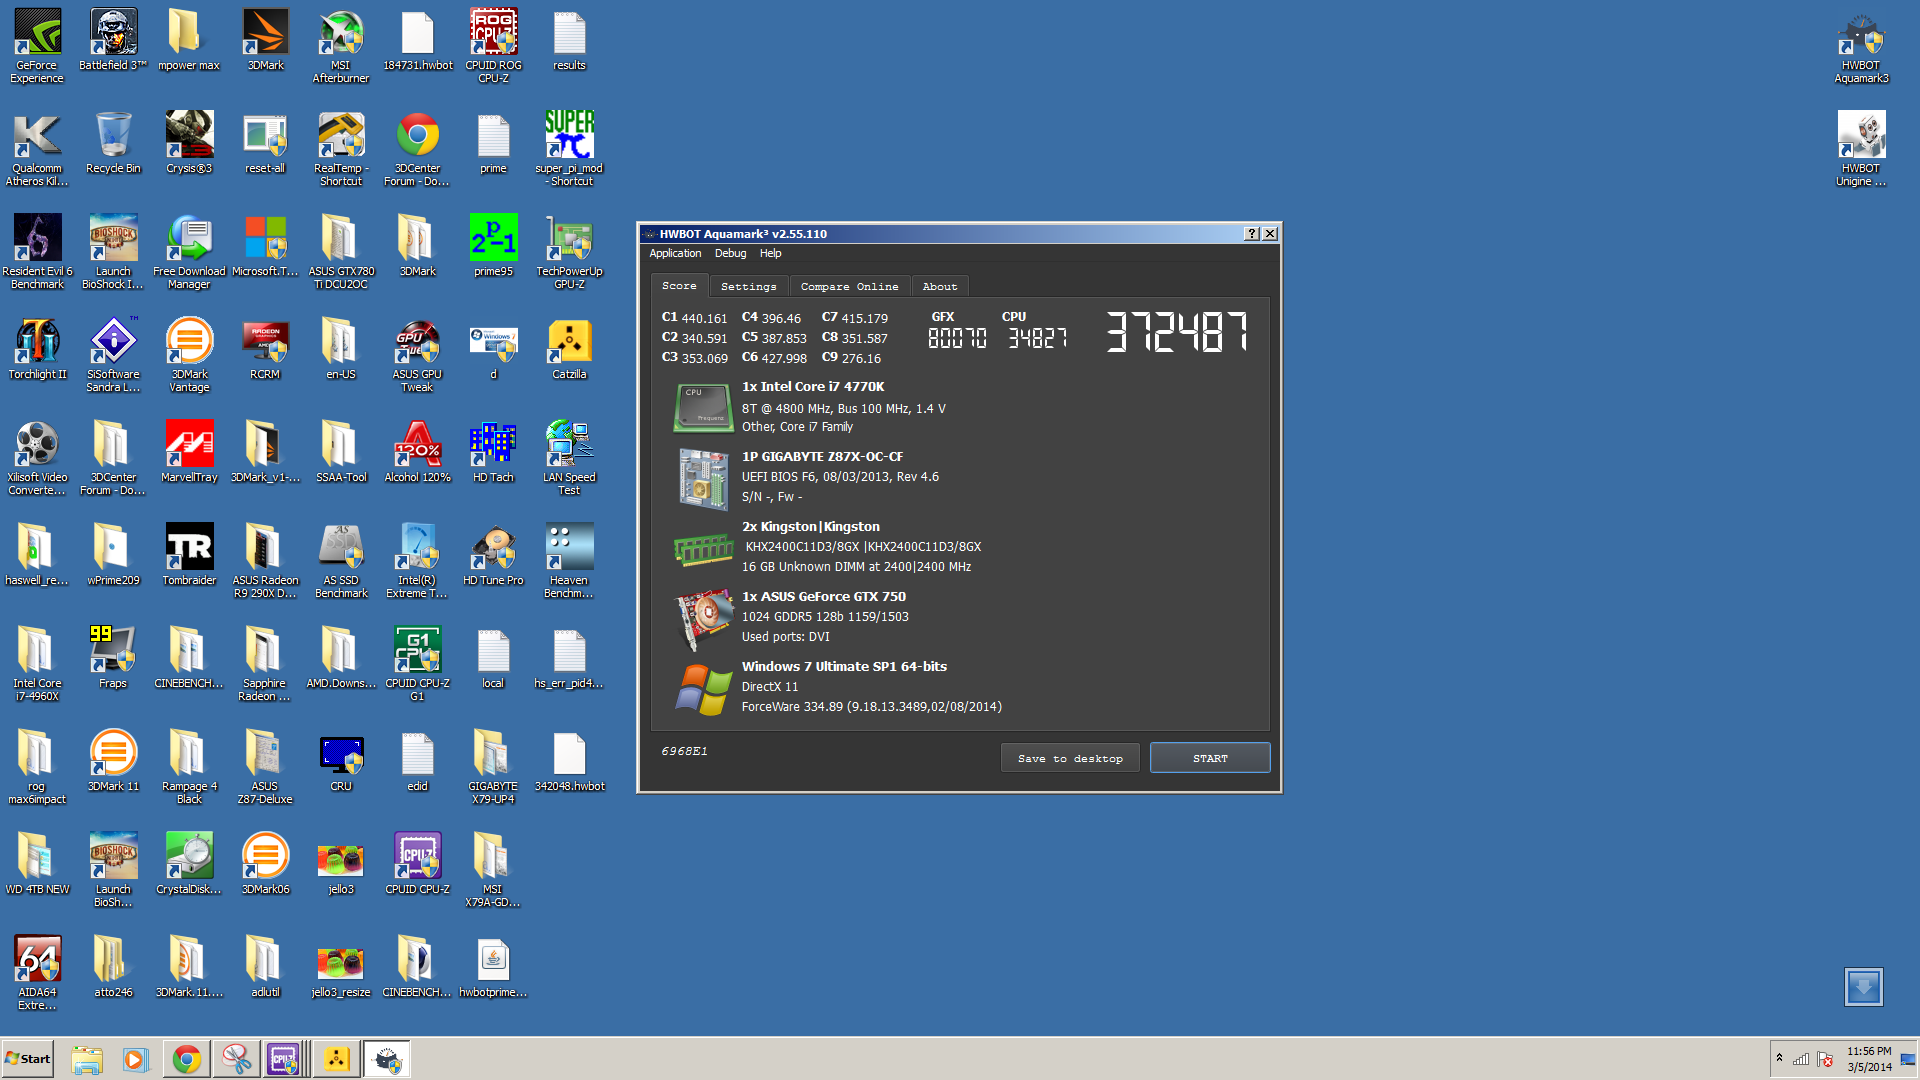The width and height of the screenshot is (1920, 1080).
Task: Click the network tray icon
Action: pyautogui.click(x=1800, y=1059)
